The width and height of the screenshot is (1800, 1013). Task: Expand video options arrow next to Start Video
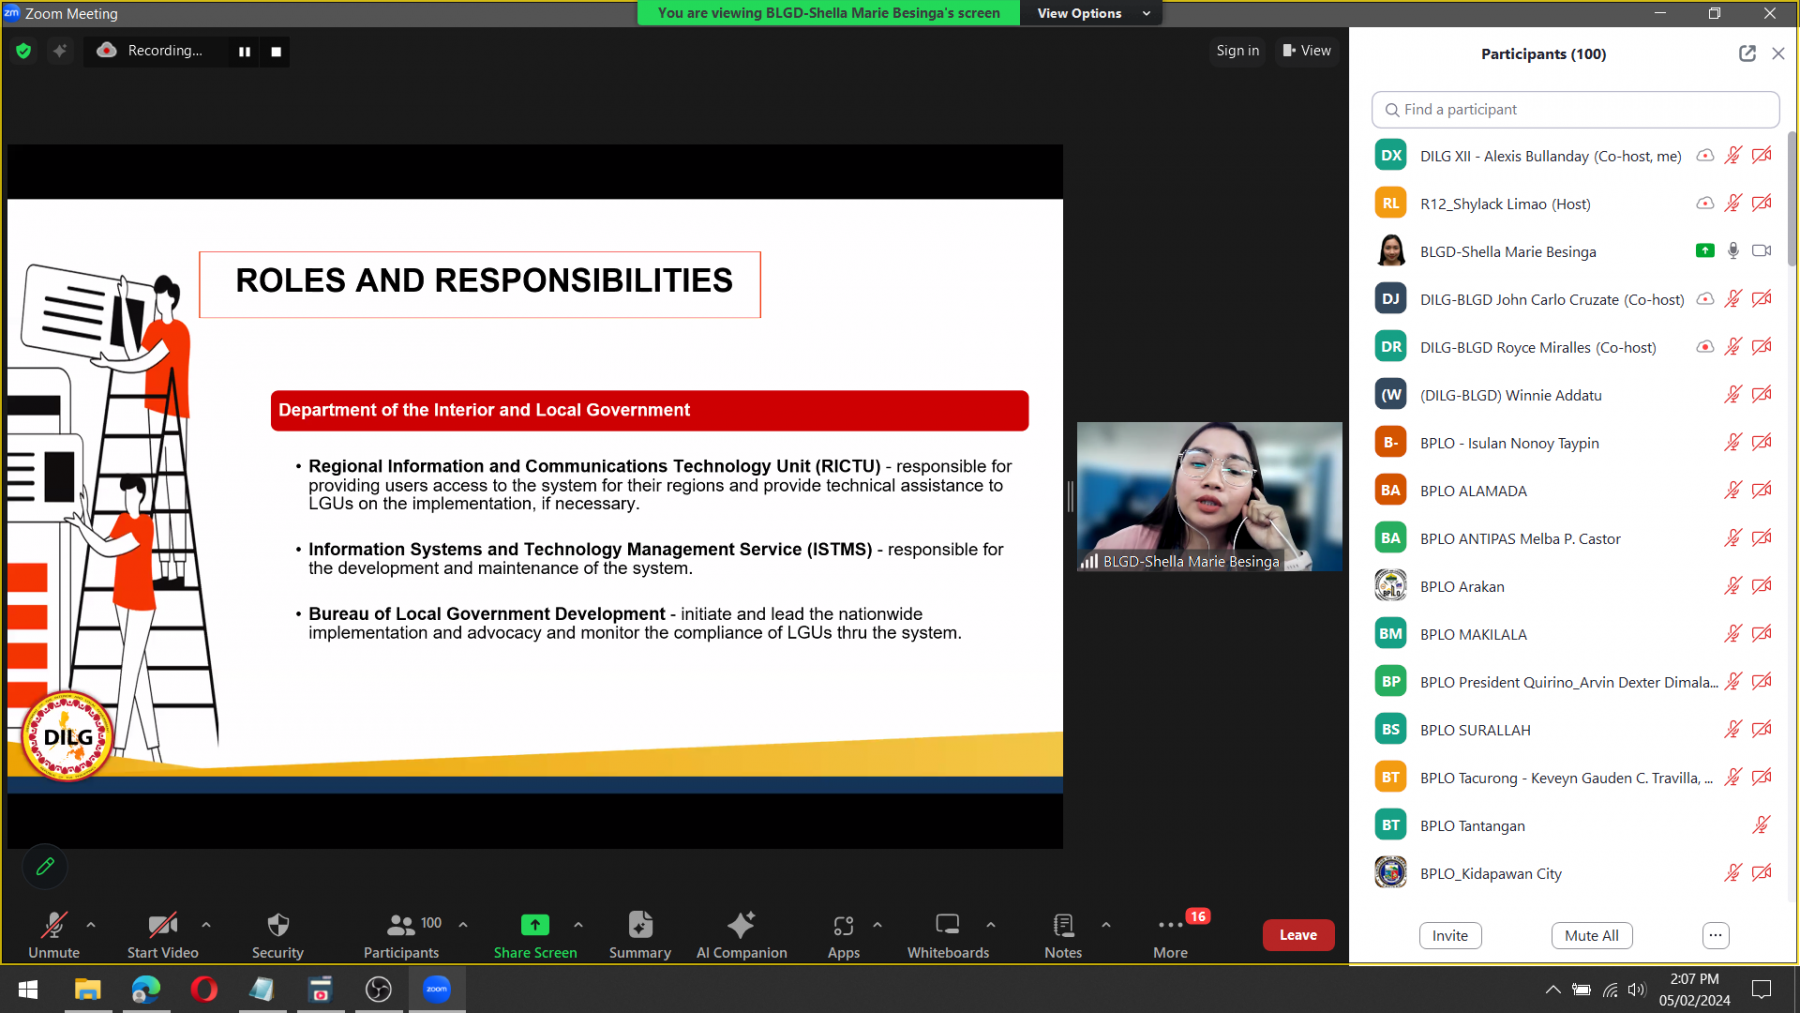(x=206, y=925)
